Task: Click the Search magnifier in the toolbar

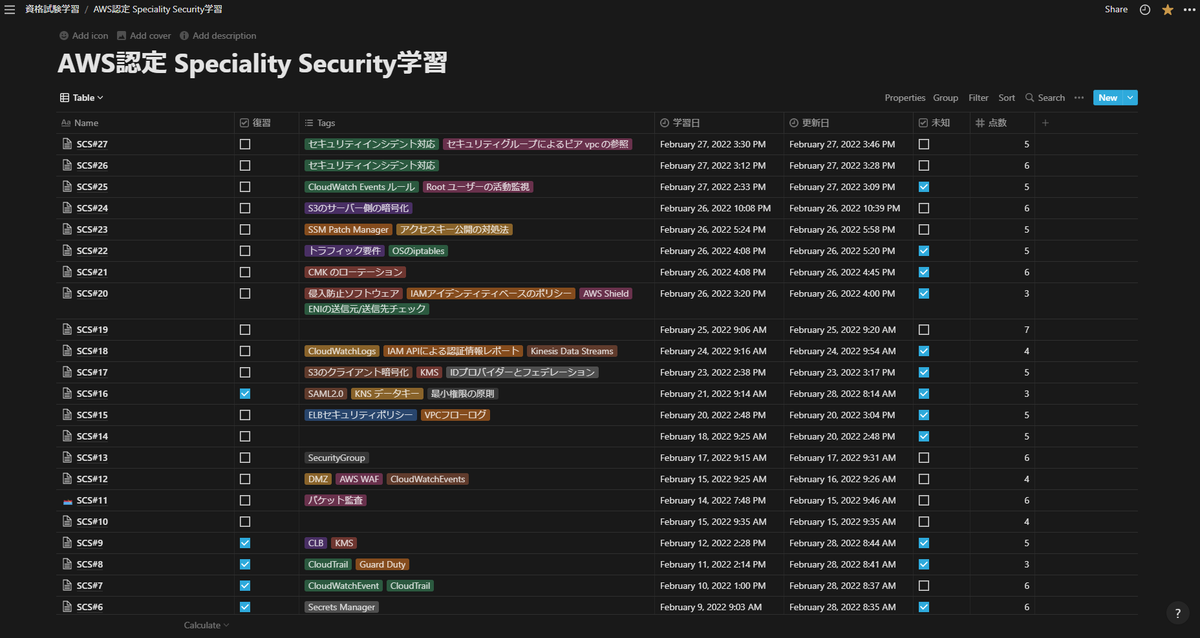Action: pos(1045,98)
